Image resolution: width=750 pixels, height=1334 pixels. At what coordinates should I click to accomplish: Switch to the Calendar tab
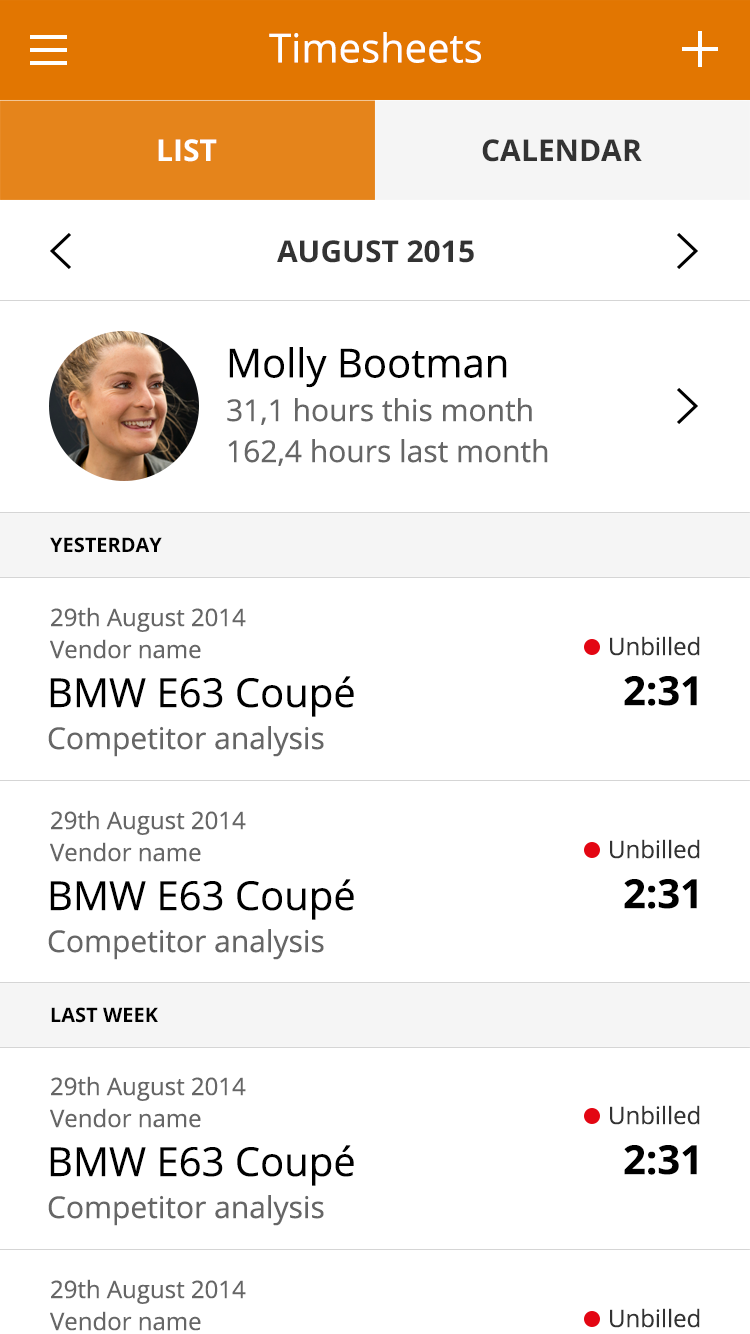[562, 150]
